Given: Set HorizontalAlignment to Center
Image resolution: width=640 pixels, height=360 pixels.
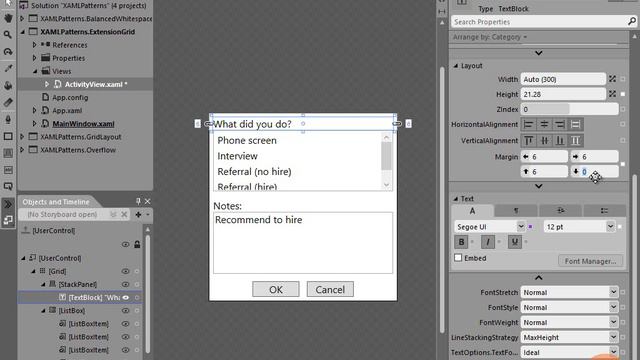Looking at the screenshot, I should tap(544, 124).
